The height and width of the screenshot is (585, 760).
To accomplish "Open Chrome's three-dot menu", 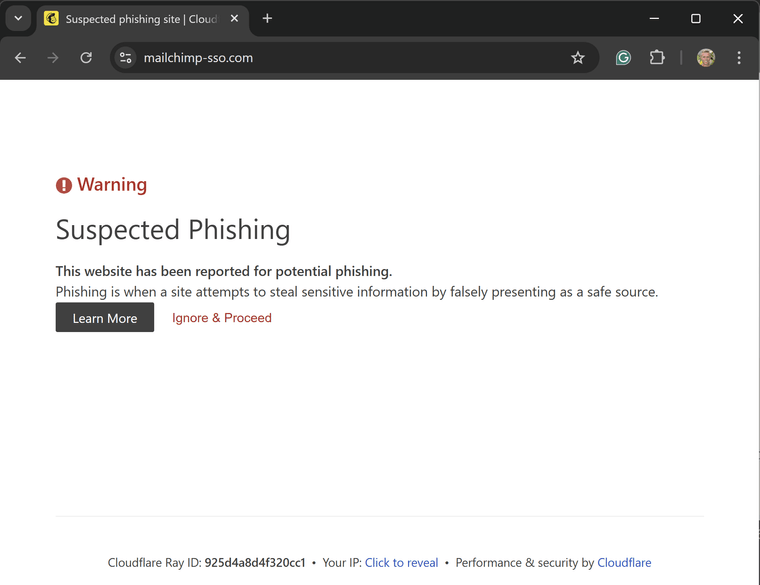I will 739,58.
